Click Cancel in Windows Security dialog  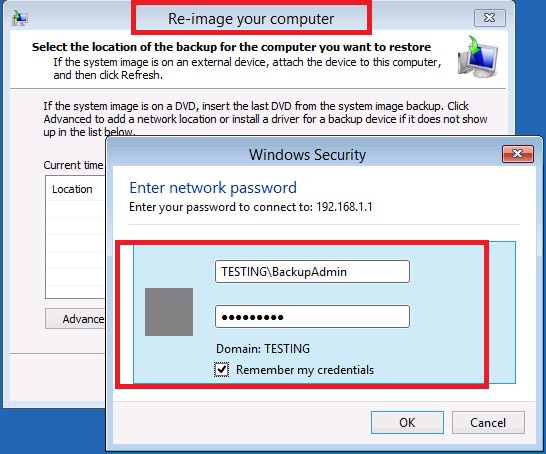[x=488, y=422]
